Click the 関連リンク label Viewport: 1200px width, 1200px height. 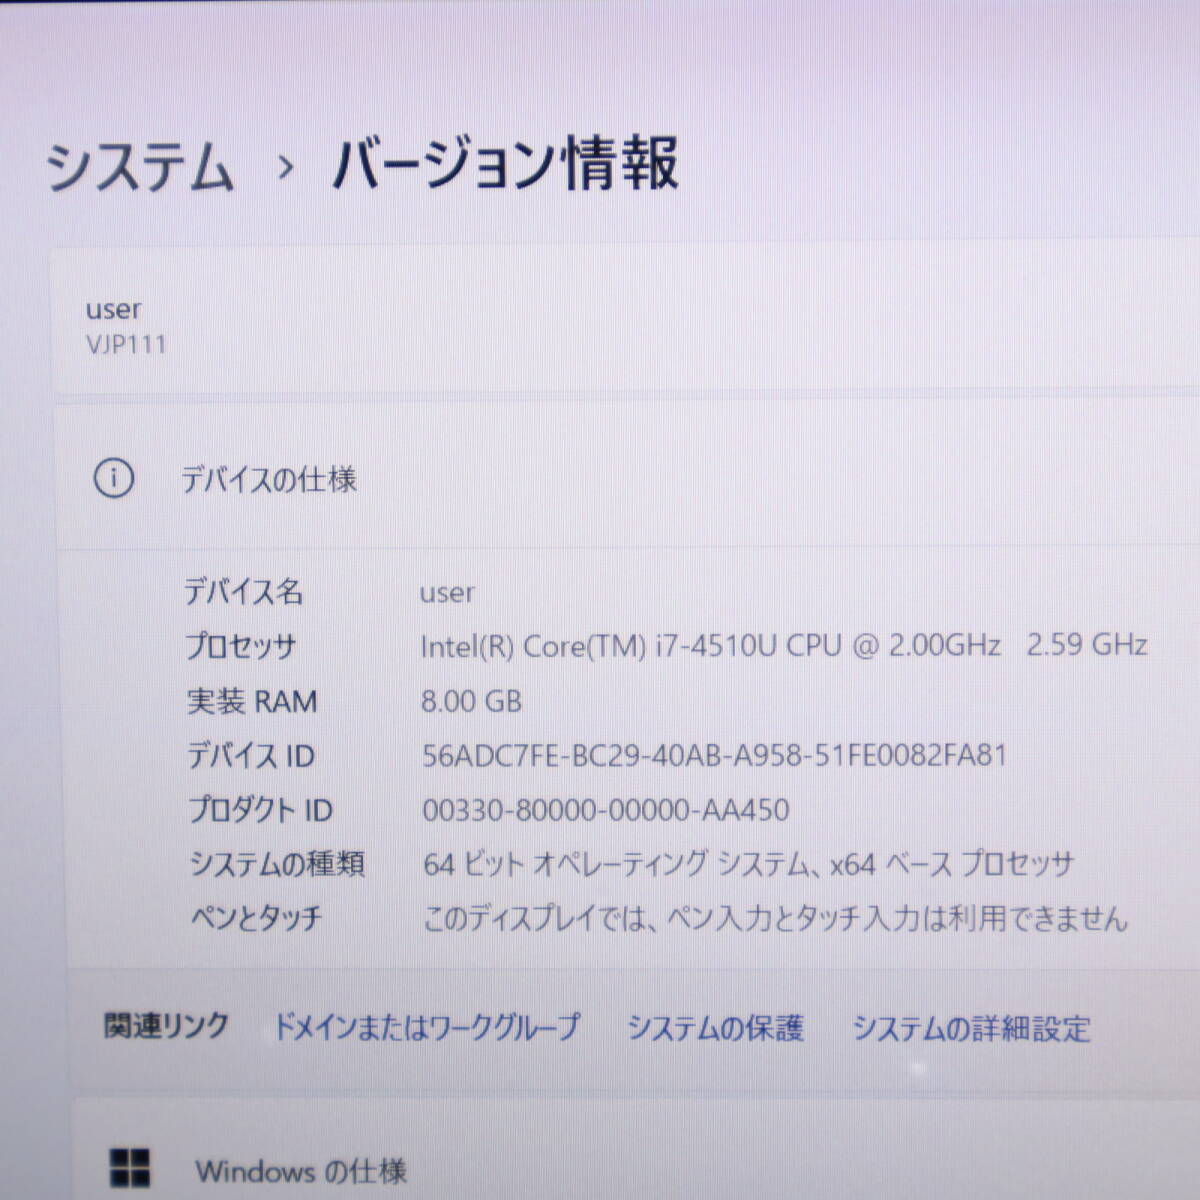click(x=167, y=1025)
